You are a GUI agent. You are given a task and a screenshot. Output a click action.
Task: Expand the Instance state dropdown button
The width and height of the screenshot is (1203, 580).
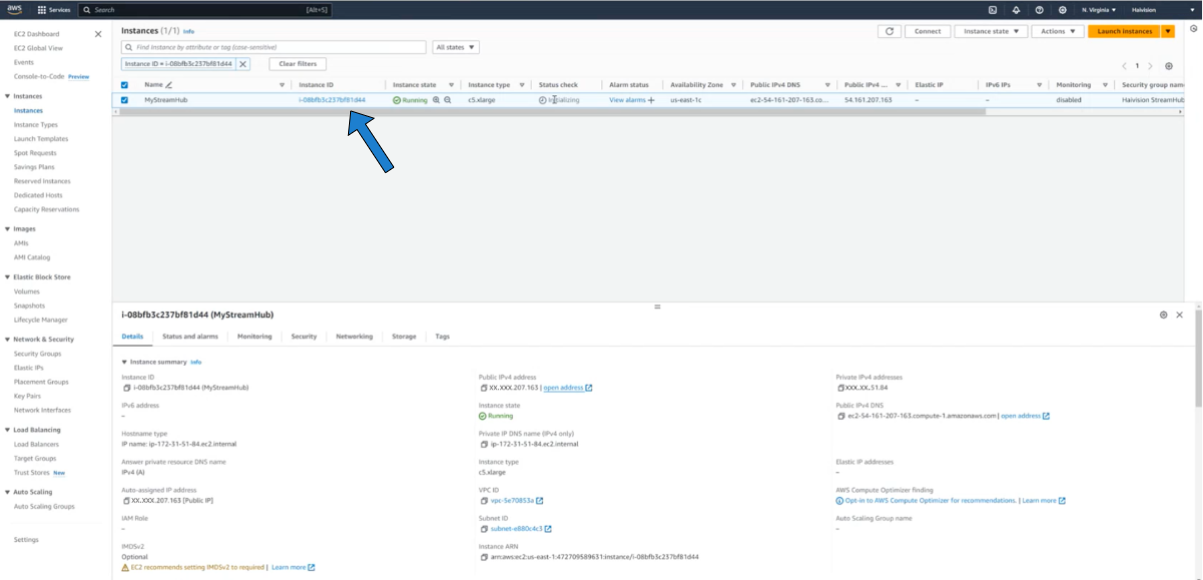pyautogui.click(x=990, y=31)
